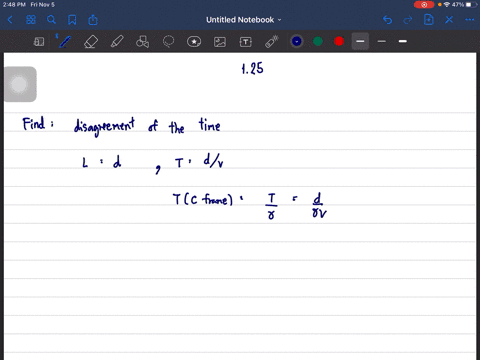Close the editing toolbar with the X icon
480x360 pixels.
click(x=449, y=20)
